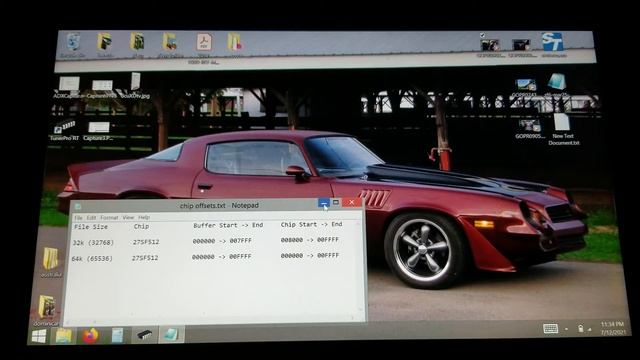Click '27SF512' in the 64k row
This screenshot has height=360, width=640.
click(145, 258)
